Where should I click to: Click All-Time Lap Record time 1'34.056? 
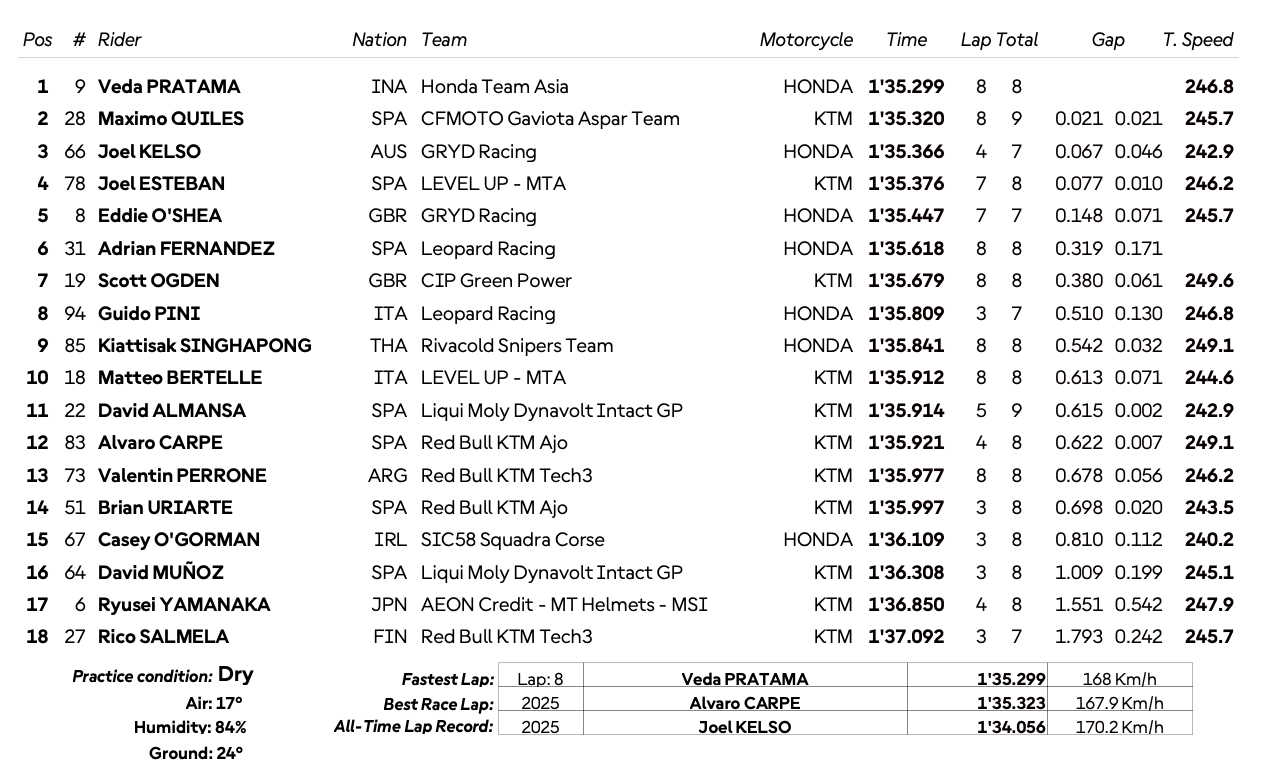point(1011,727)
